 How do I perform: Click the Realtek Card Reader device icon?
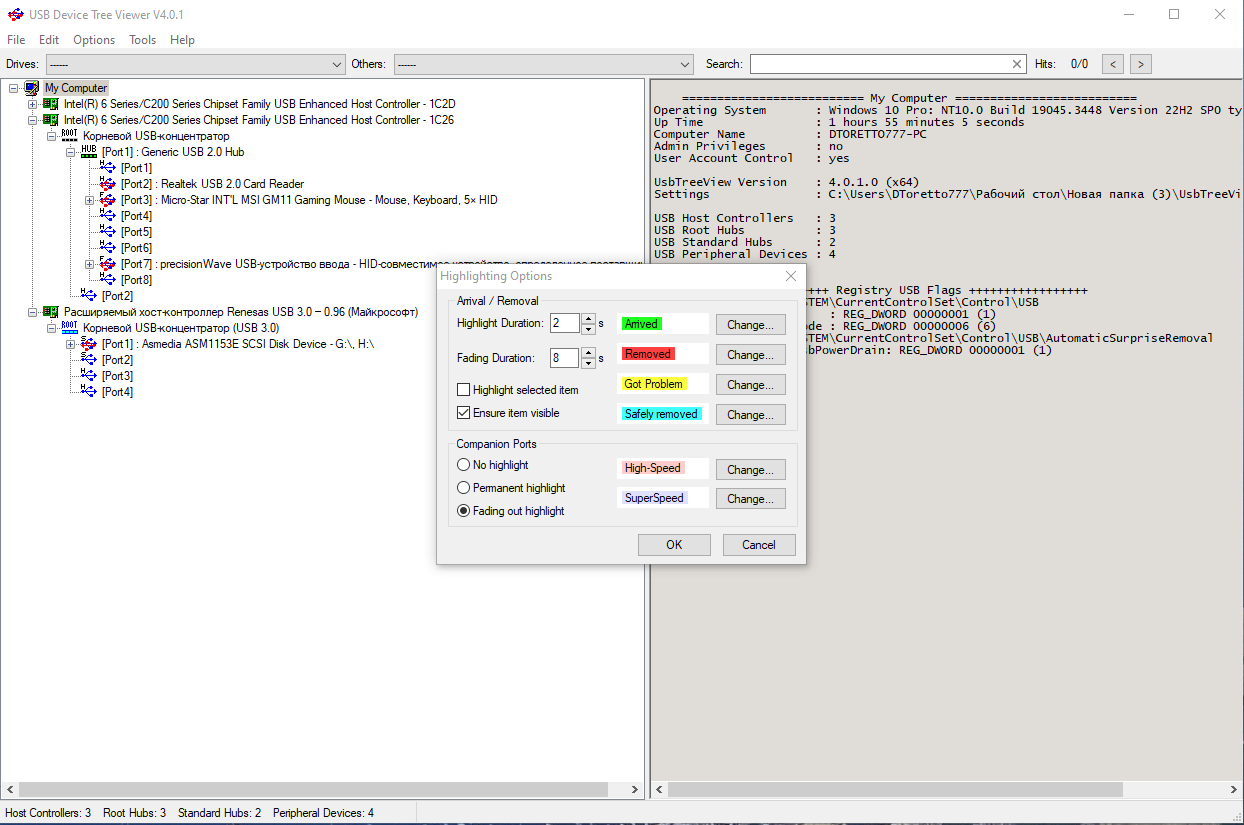[108, 184]
